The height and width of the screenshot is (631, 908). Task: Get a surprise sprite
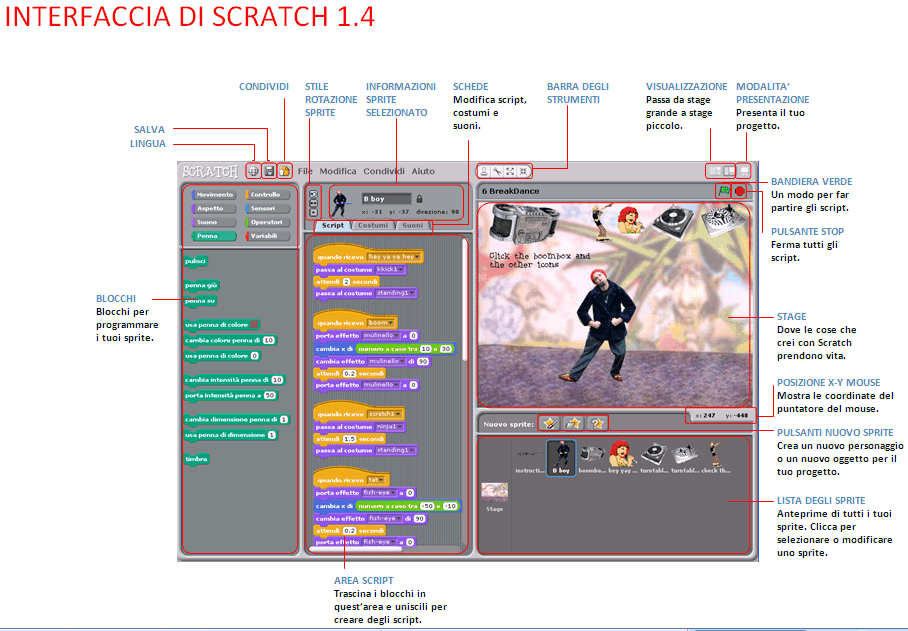click(596, 423)
